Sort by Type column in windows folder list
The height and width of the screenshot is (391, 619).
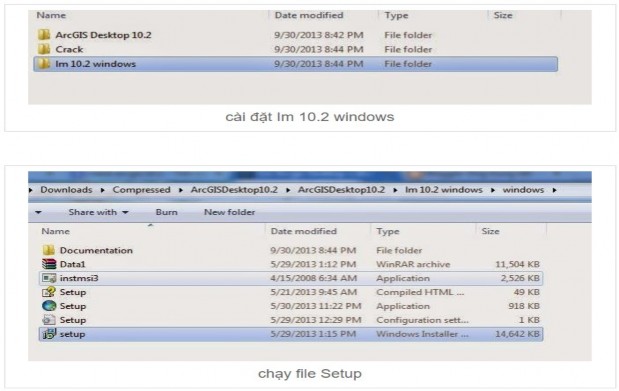(388, 231)
